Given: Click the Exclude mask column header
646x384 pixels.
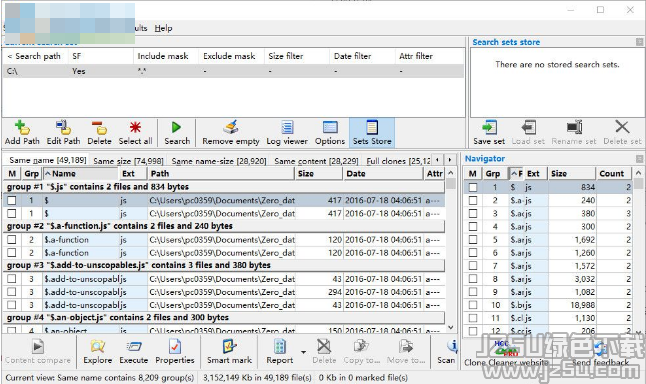Looking at the screenshot, I should pyautogui.click(x=231, y=56).
